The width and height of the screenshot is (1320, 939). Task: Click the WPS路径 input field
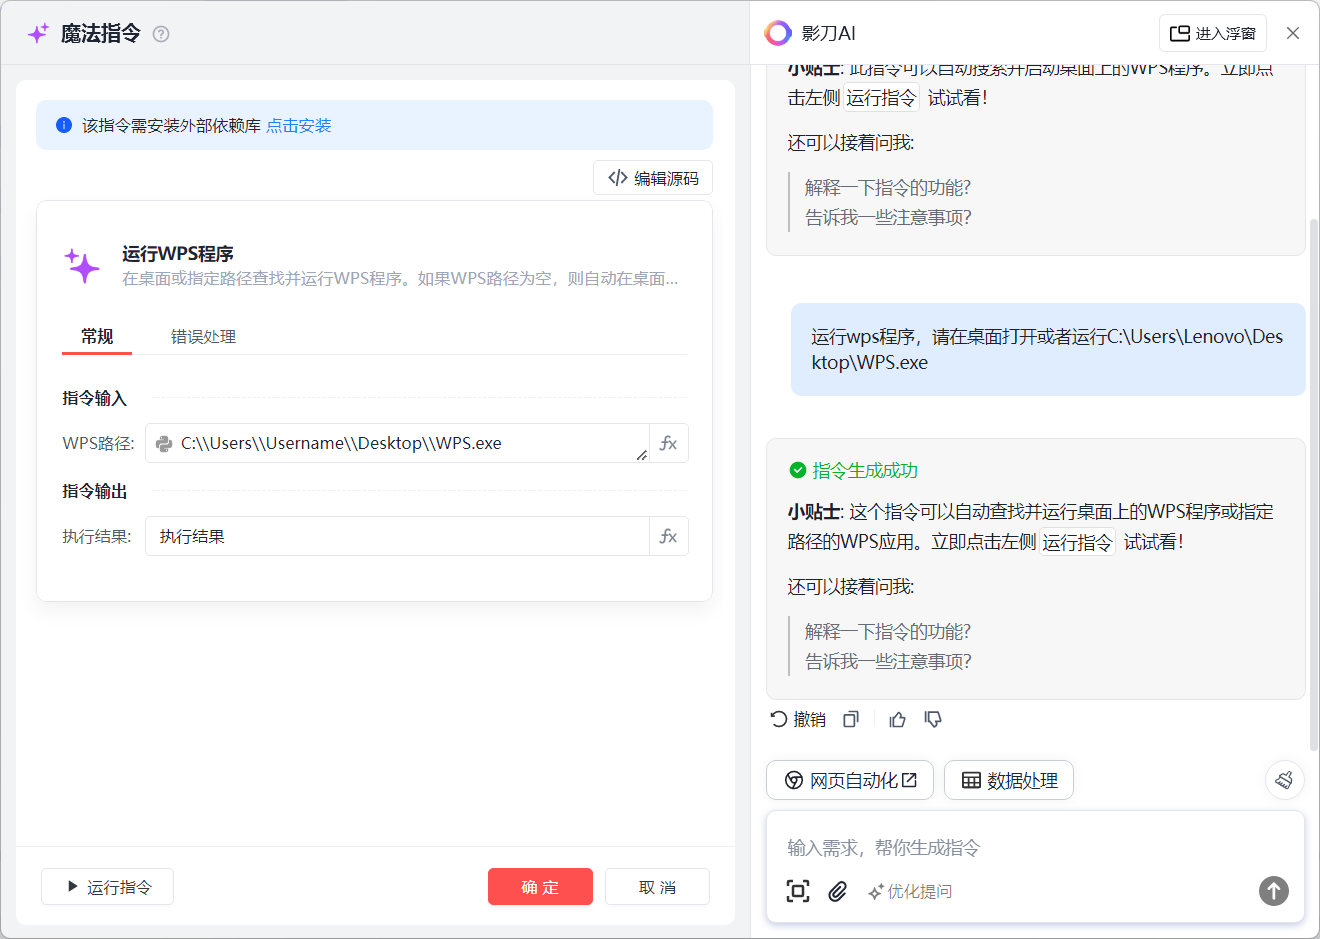point(397,443)
